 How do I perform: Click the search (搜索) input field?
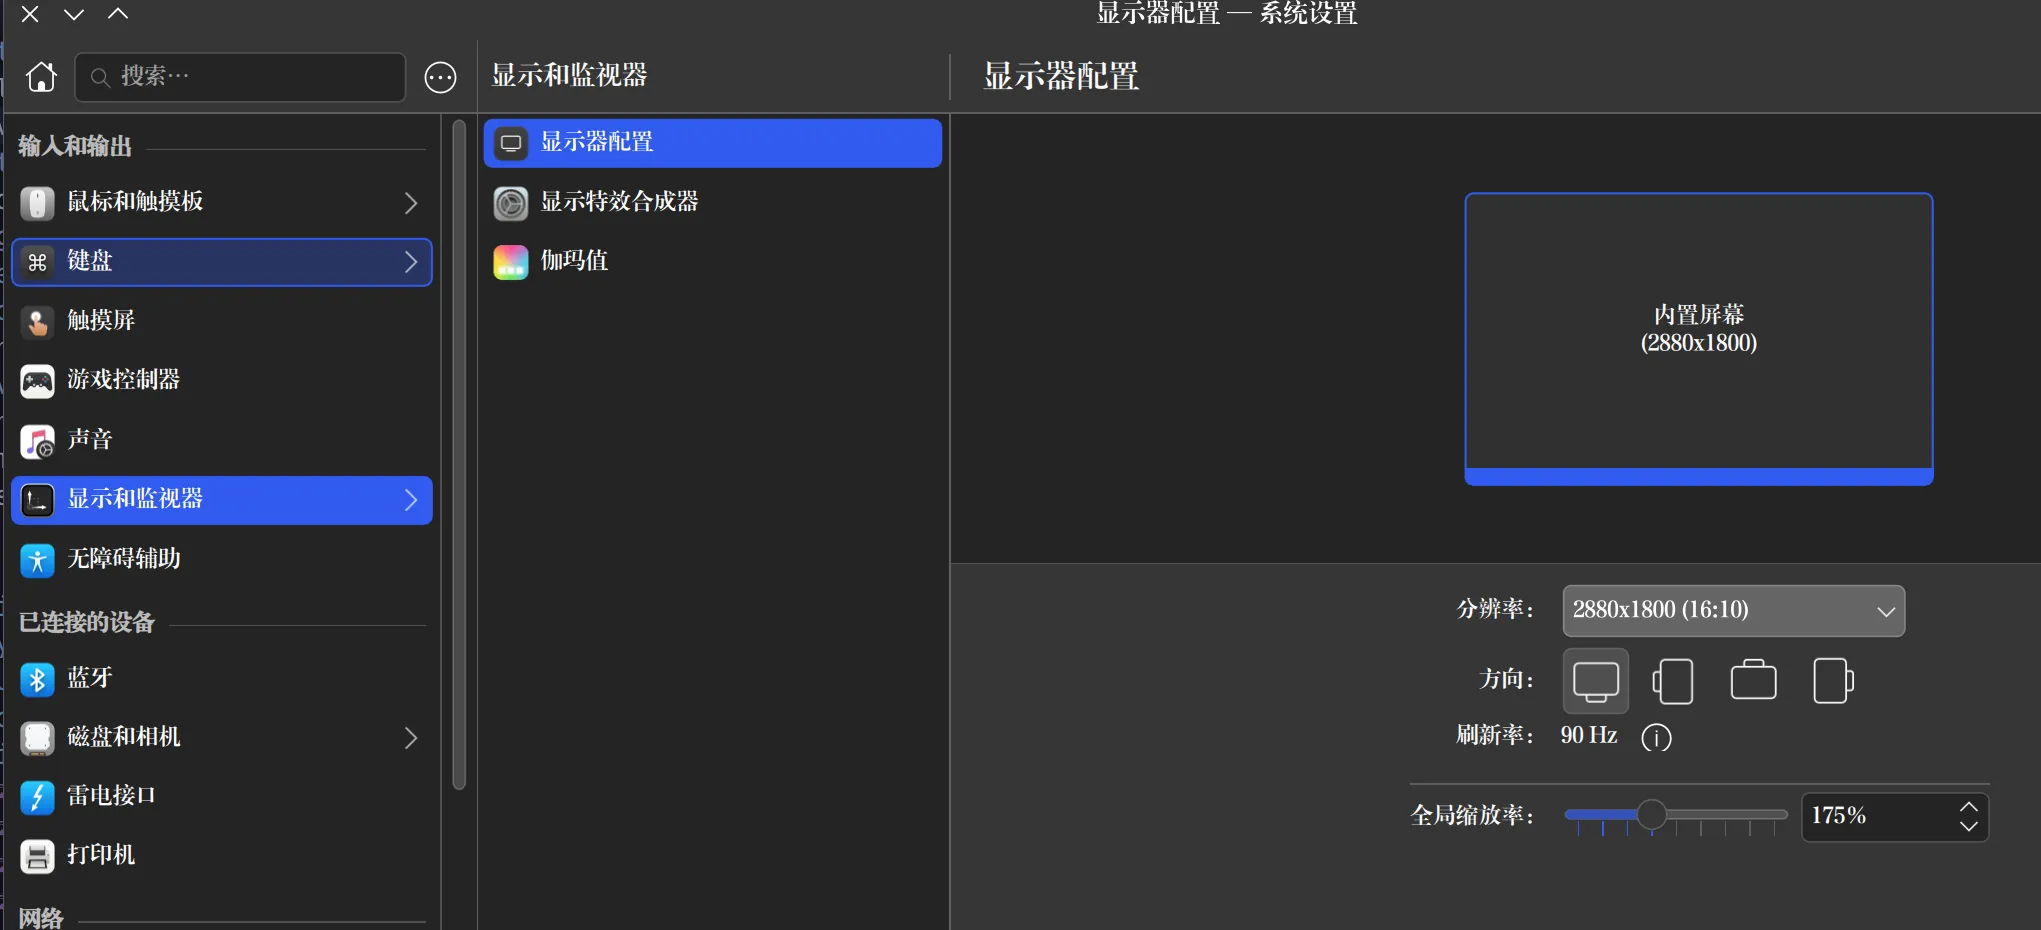250,77
